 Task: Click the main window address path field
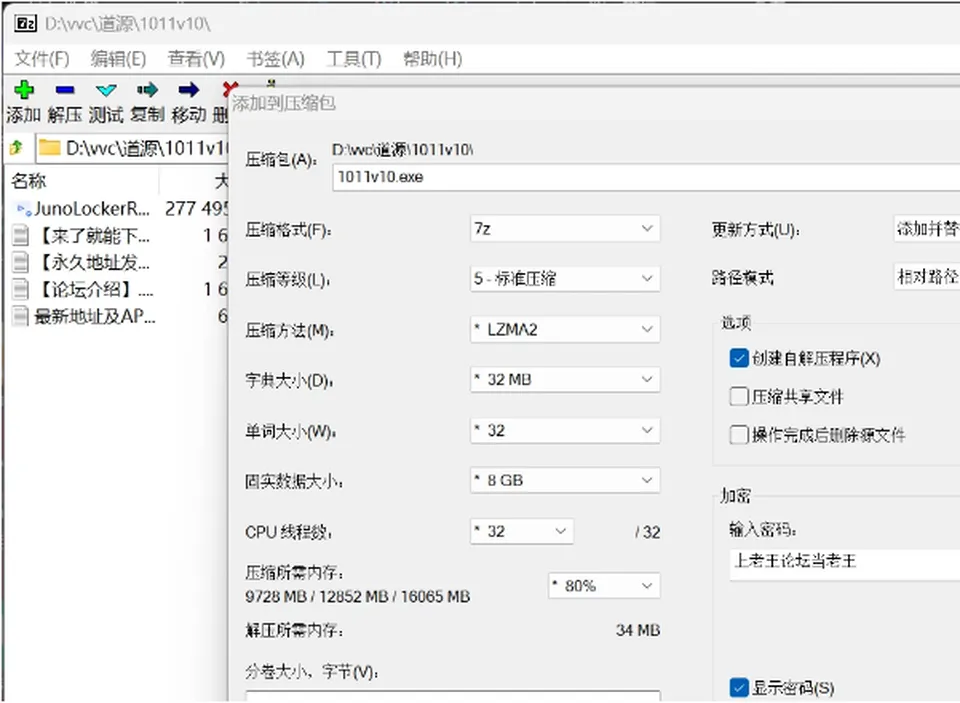(132, 148)
